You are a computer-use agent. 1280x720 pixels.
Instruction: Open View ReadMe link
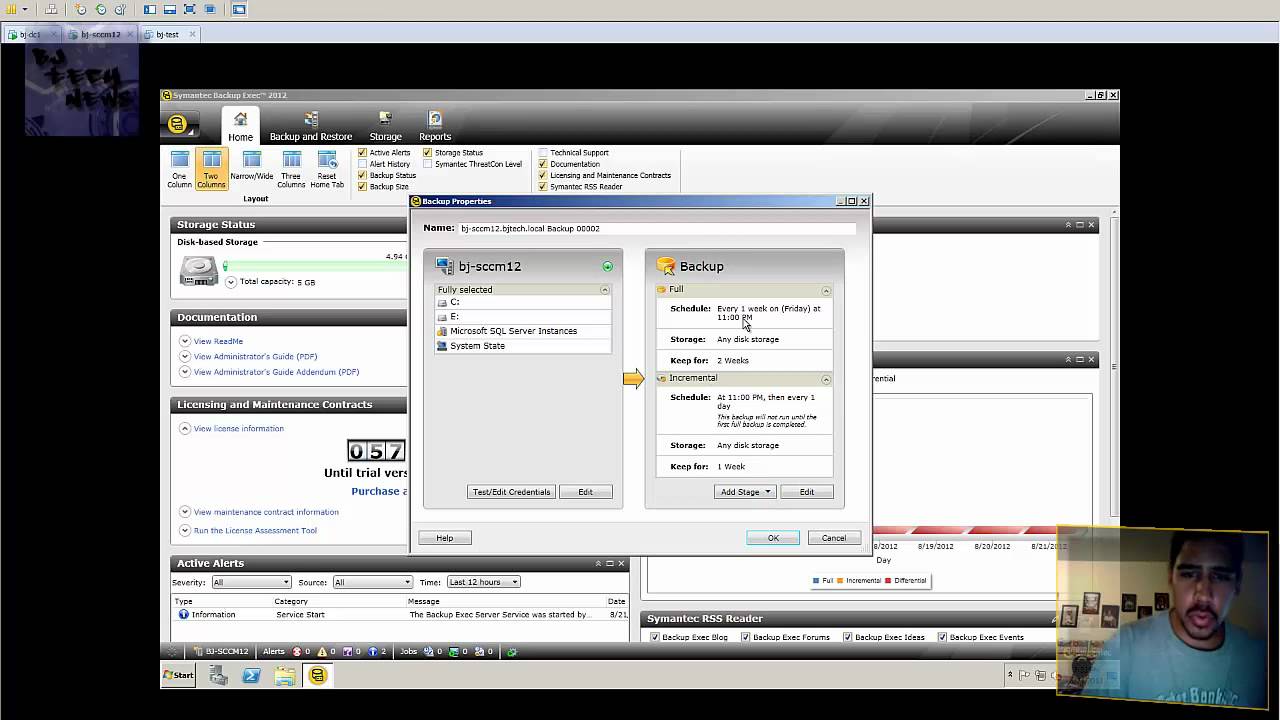(218, 341)
